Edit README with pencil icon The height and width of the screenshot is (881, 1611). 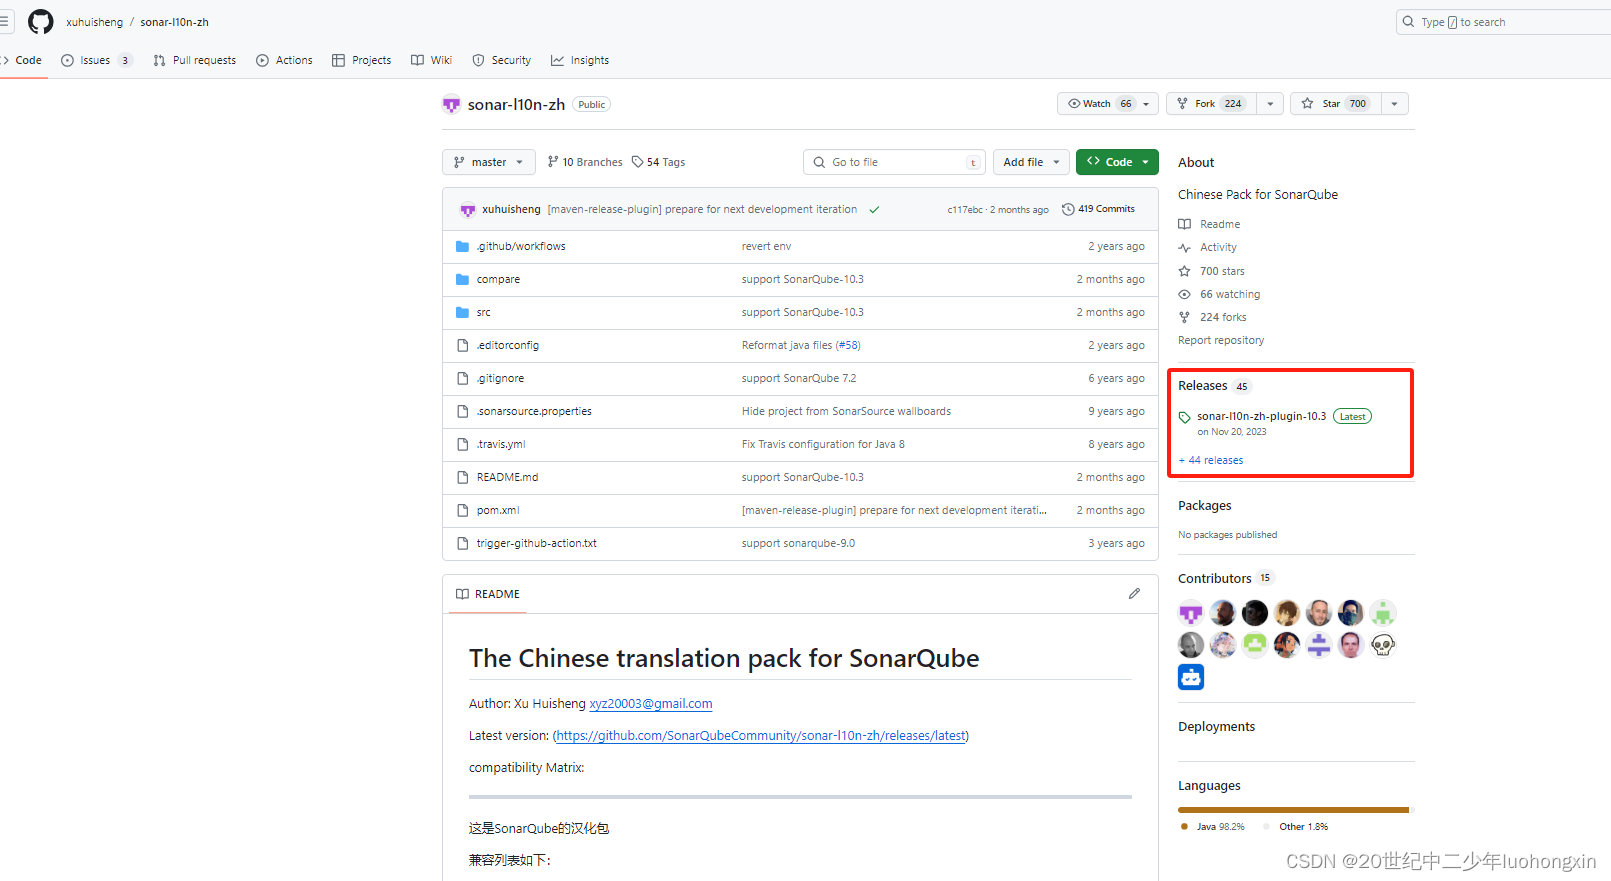pyautogui.click(x=1134, y=594)
